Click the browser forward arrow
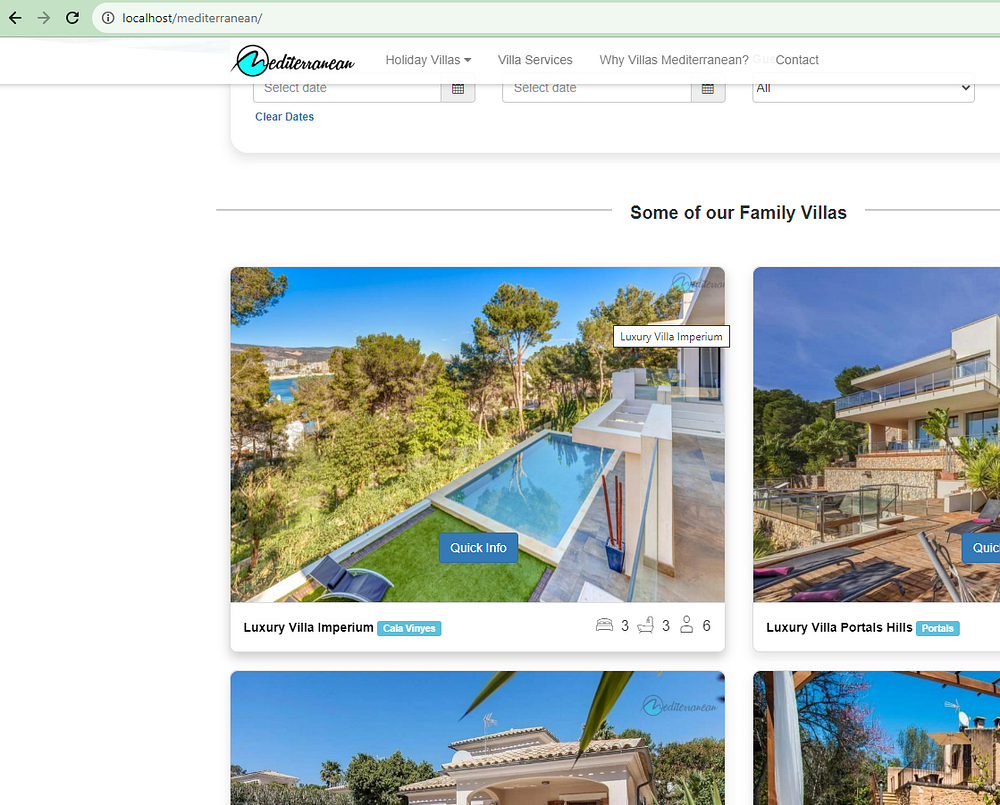Image resolution: width=1000 pixels, height=805 pixels. click(43, 18)
